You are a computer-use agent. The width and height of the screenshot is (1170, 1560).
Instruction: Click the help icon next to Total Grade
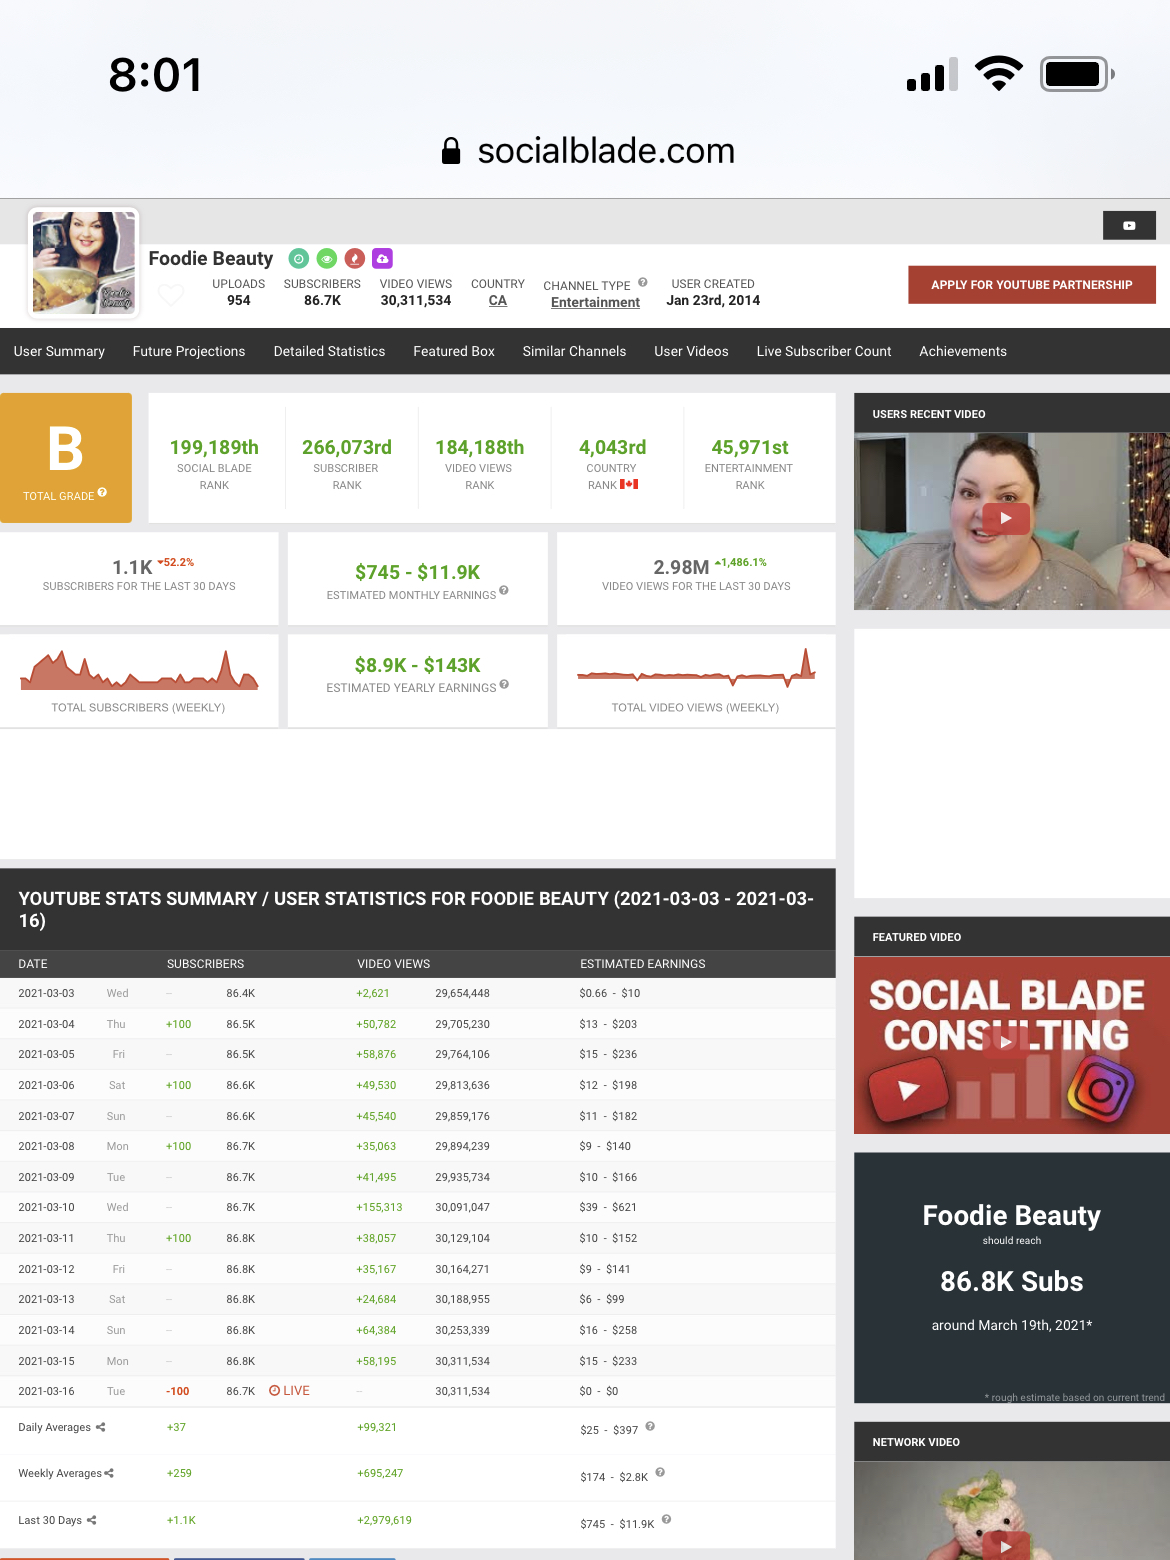click(102, 493)
